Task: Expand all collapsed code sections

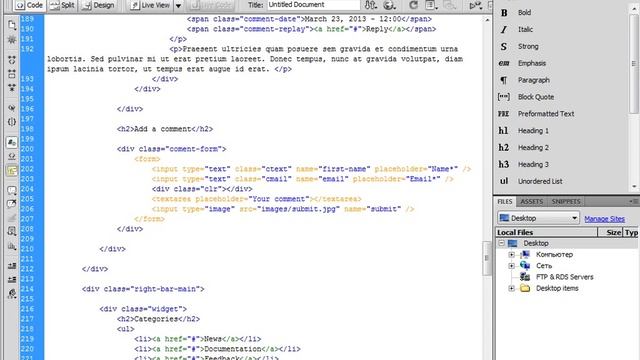Action: (x=12, y=88)
